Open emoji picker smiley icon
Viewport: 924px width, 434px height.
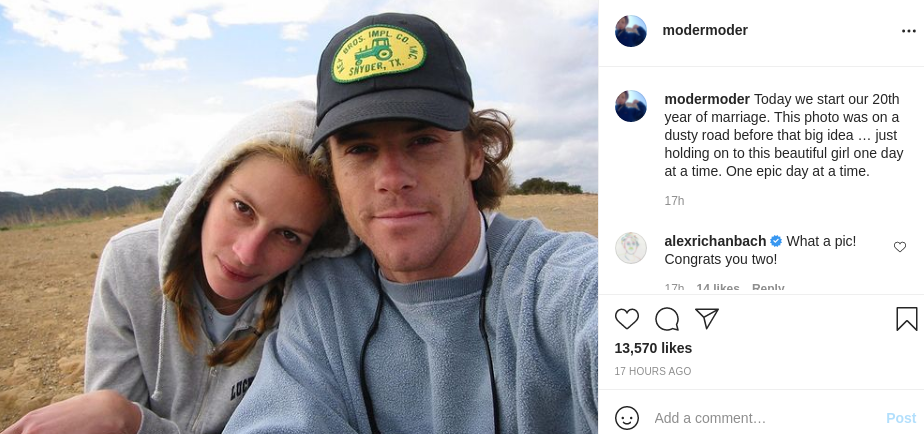tap(626, 418)
